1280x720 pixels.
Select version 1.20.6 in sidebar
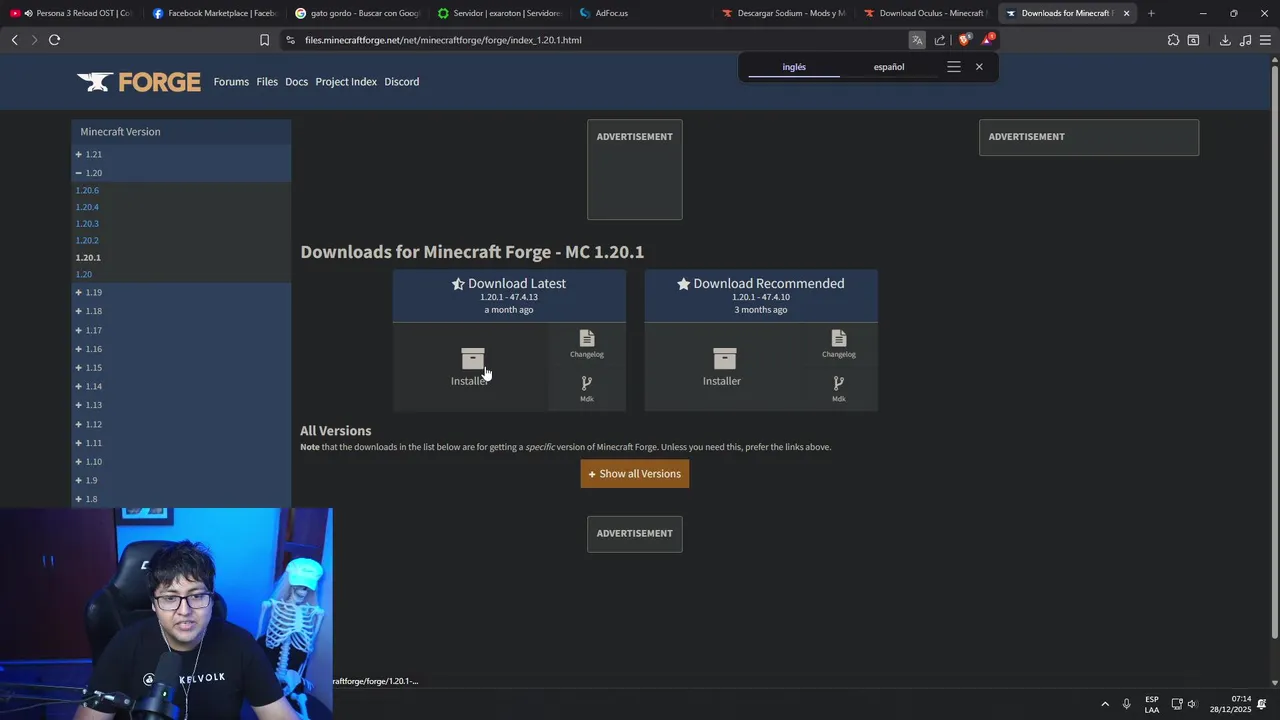pos(87,190)
